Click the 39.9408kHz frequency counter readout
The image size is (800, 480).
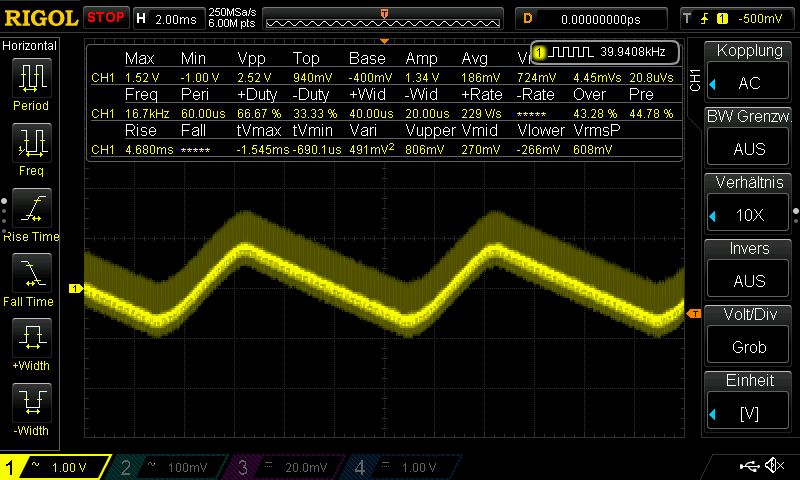606,51
